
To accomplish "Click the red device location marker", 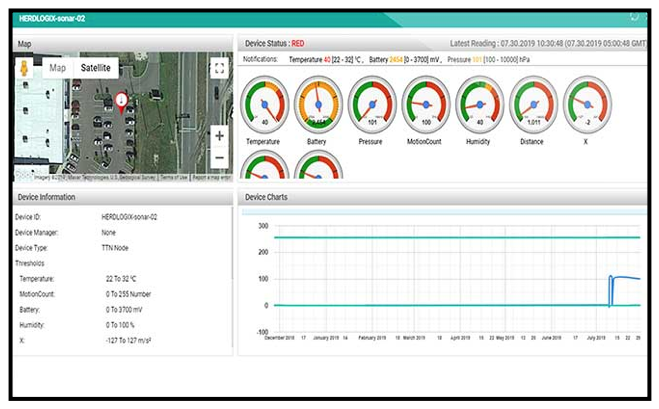I will 121,101.
